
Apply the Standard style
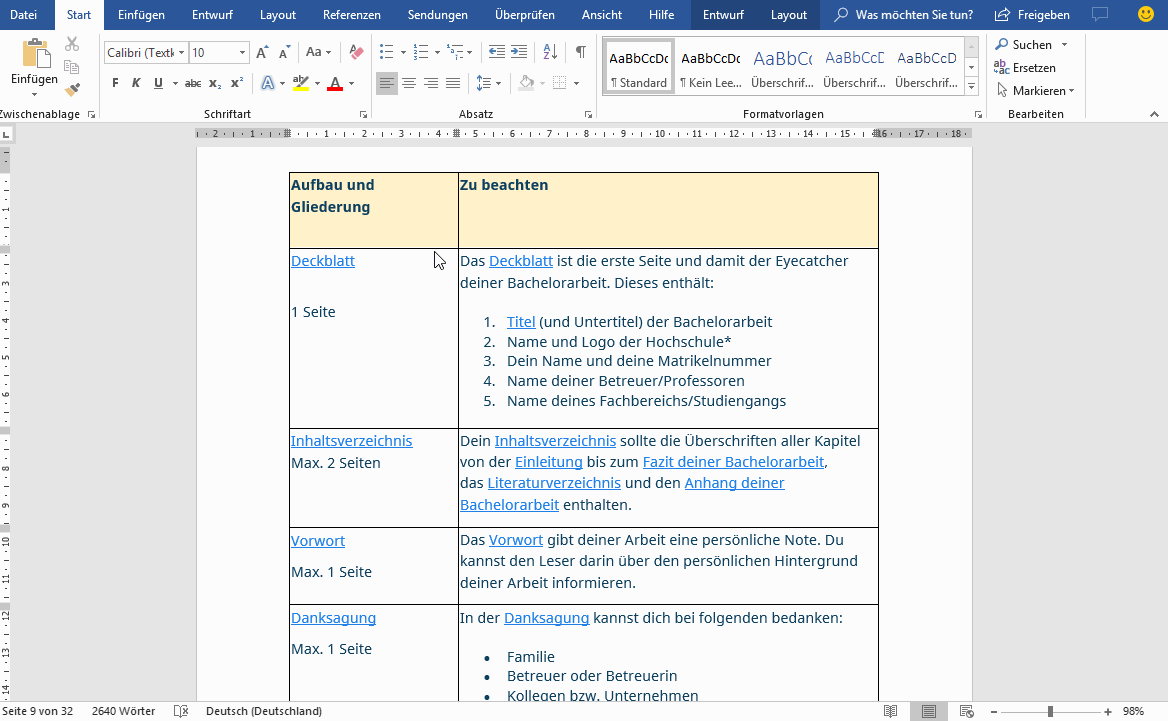click(638, 68)
